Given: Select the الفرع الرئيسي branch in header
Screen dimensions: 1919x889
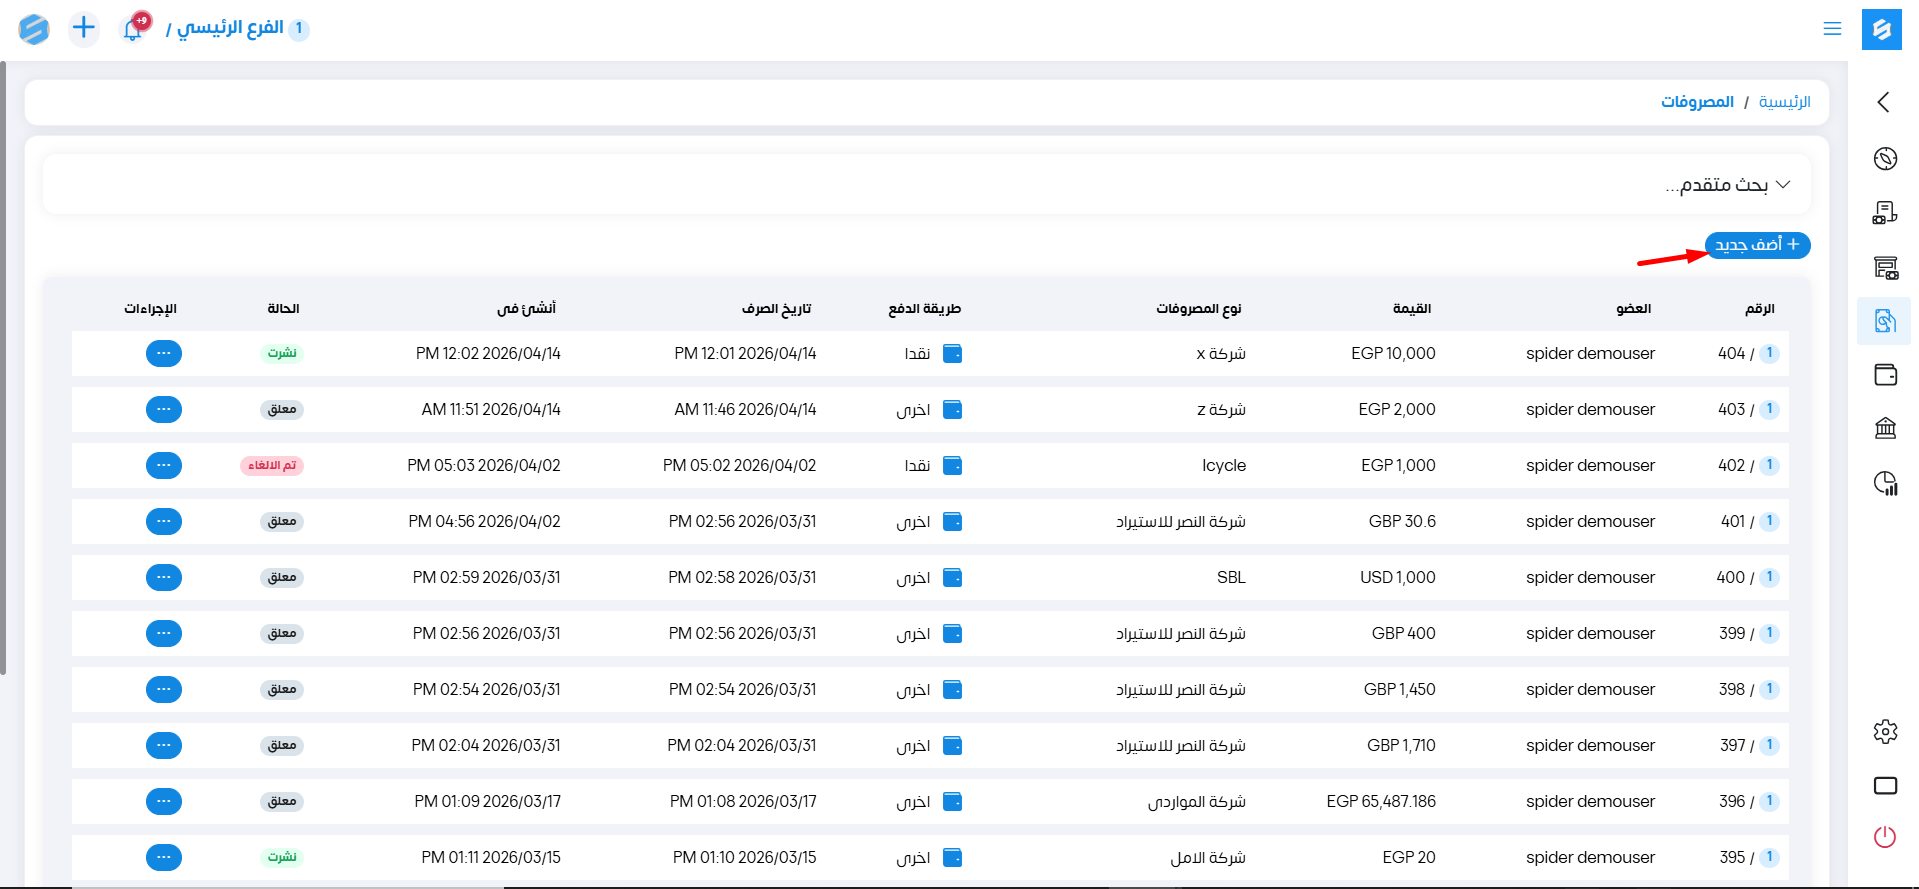Looking at the screenshot, I should pyautogui.click(x=230, y=28).
